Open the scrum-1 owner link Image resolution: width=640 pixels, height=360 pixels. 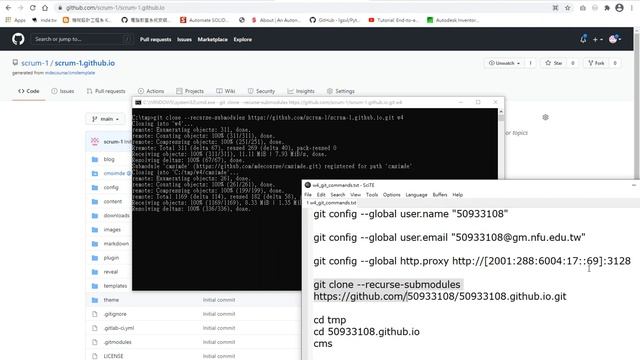[35, 63]
